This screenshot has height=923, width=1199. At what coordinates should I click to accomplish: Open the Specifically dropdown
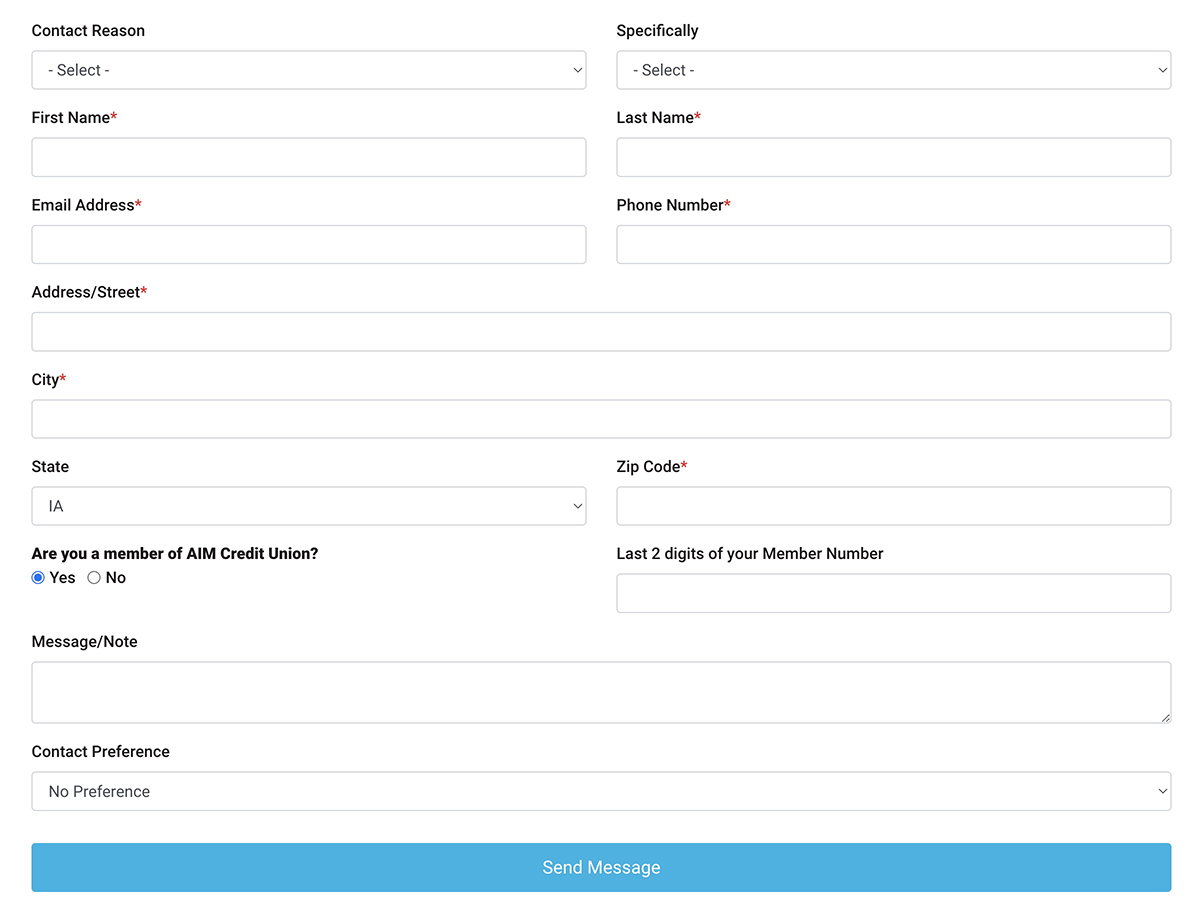(893, 70)
